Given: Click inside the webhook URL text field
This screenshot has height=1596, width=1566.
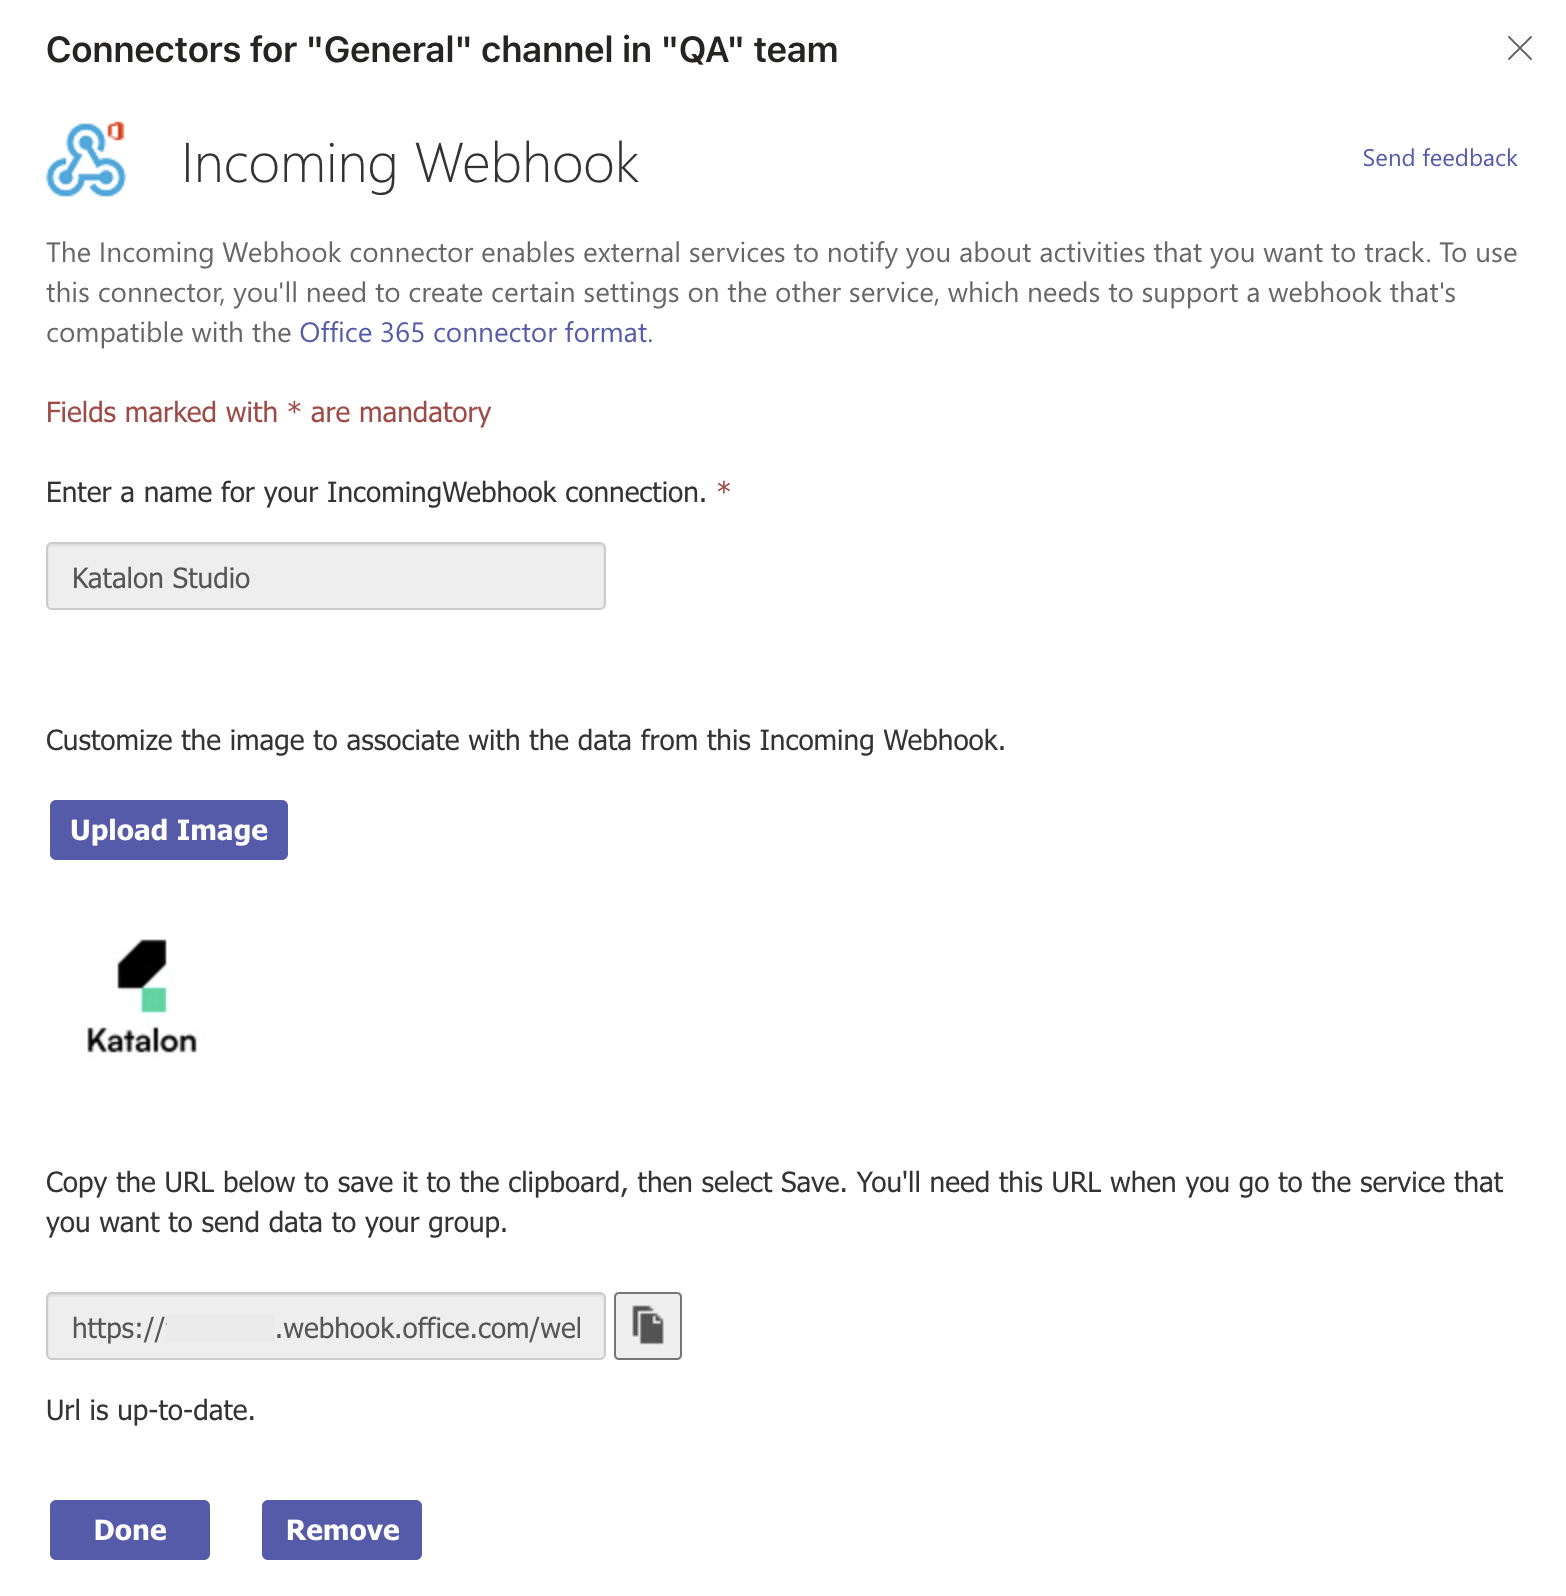Looking at the screenshot, I should (325, 1326).
